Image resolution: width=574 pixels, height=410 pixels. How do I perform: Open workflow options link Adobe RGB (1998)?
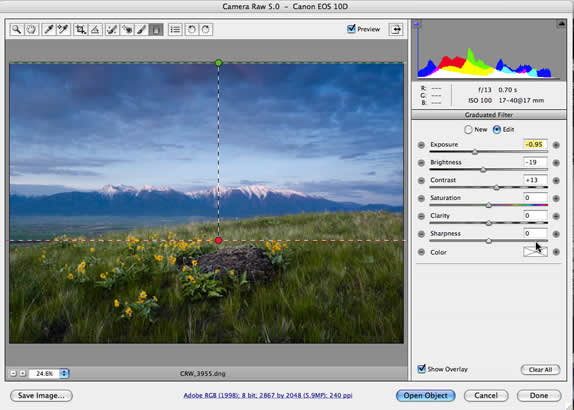(268, 395)
